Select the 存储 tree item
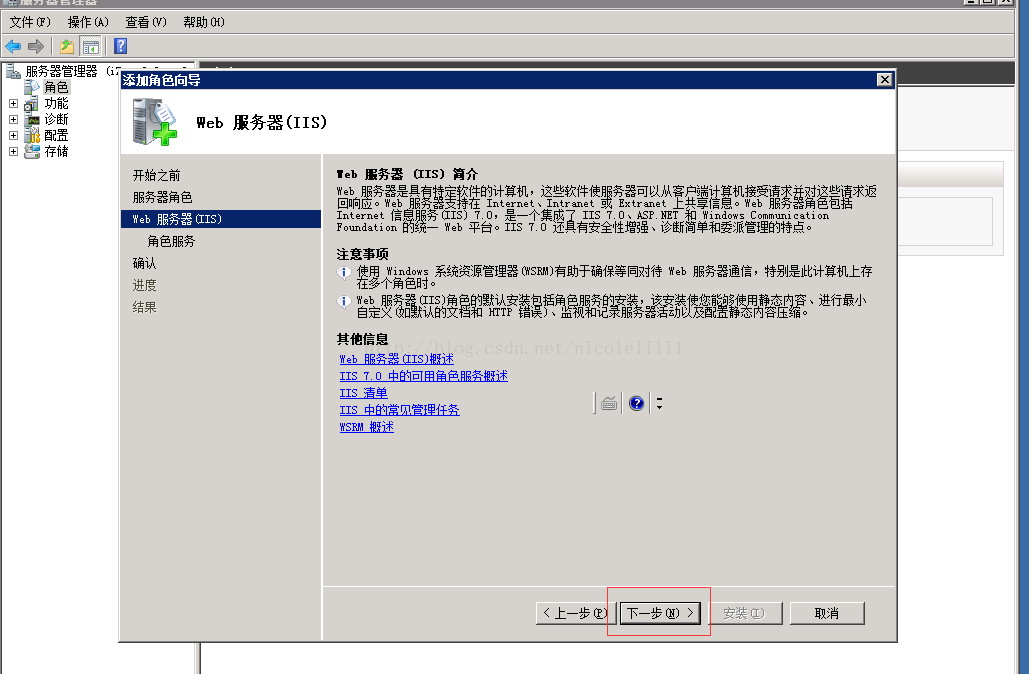The image size is (1029, 674). pyautogui.click(x=56, y=151)
